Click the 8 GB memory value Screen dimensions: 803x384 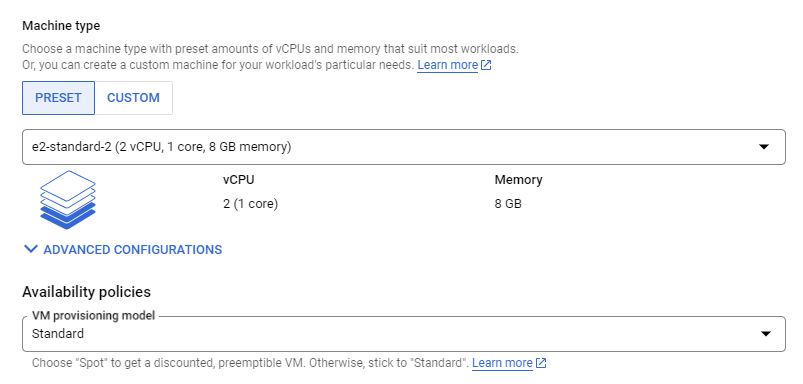(508, 204)
